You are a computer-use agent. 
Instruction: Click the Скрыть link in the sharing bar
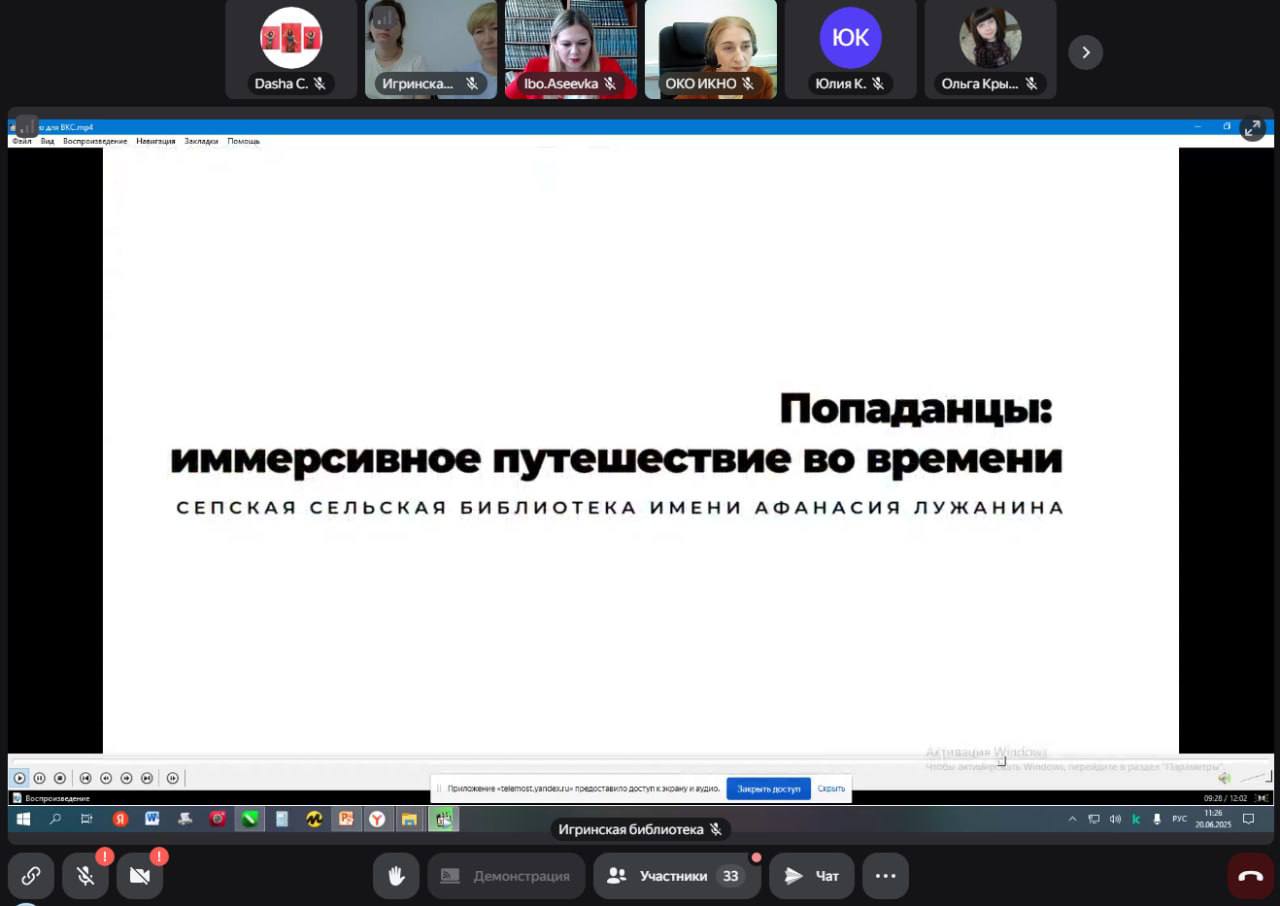tap(831, 788)
